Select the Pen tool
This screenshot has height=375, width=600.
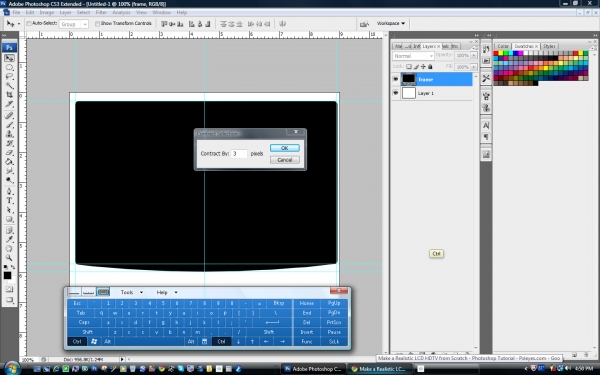(10, 191)
